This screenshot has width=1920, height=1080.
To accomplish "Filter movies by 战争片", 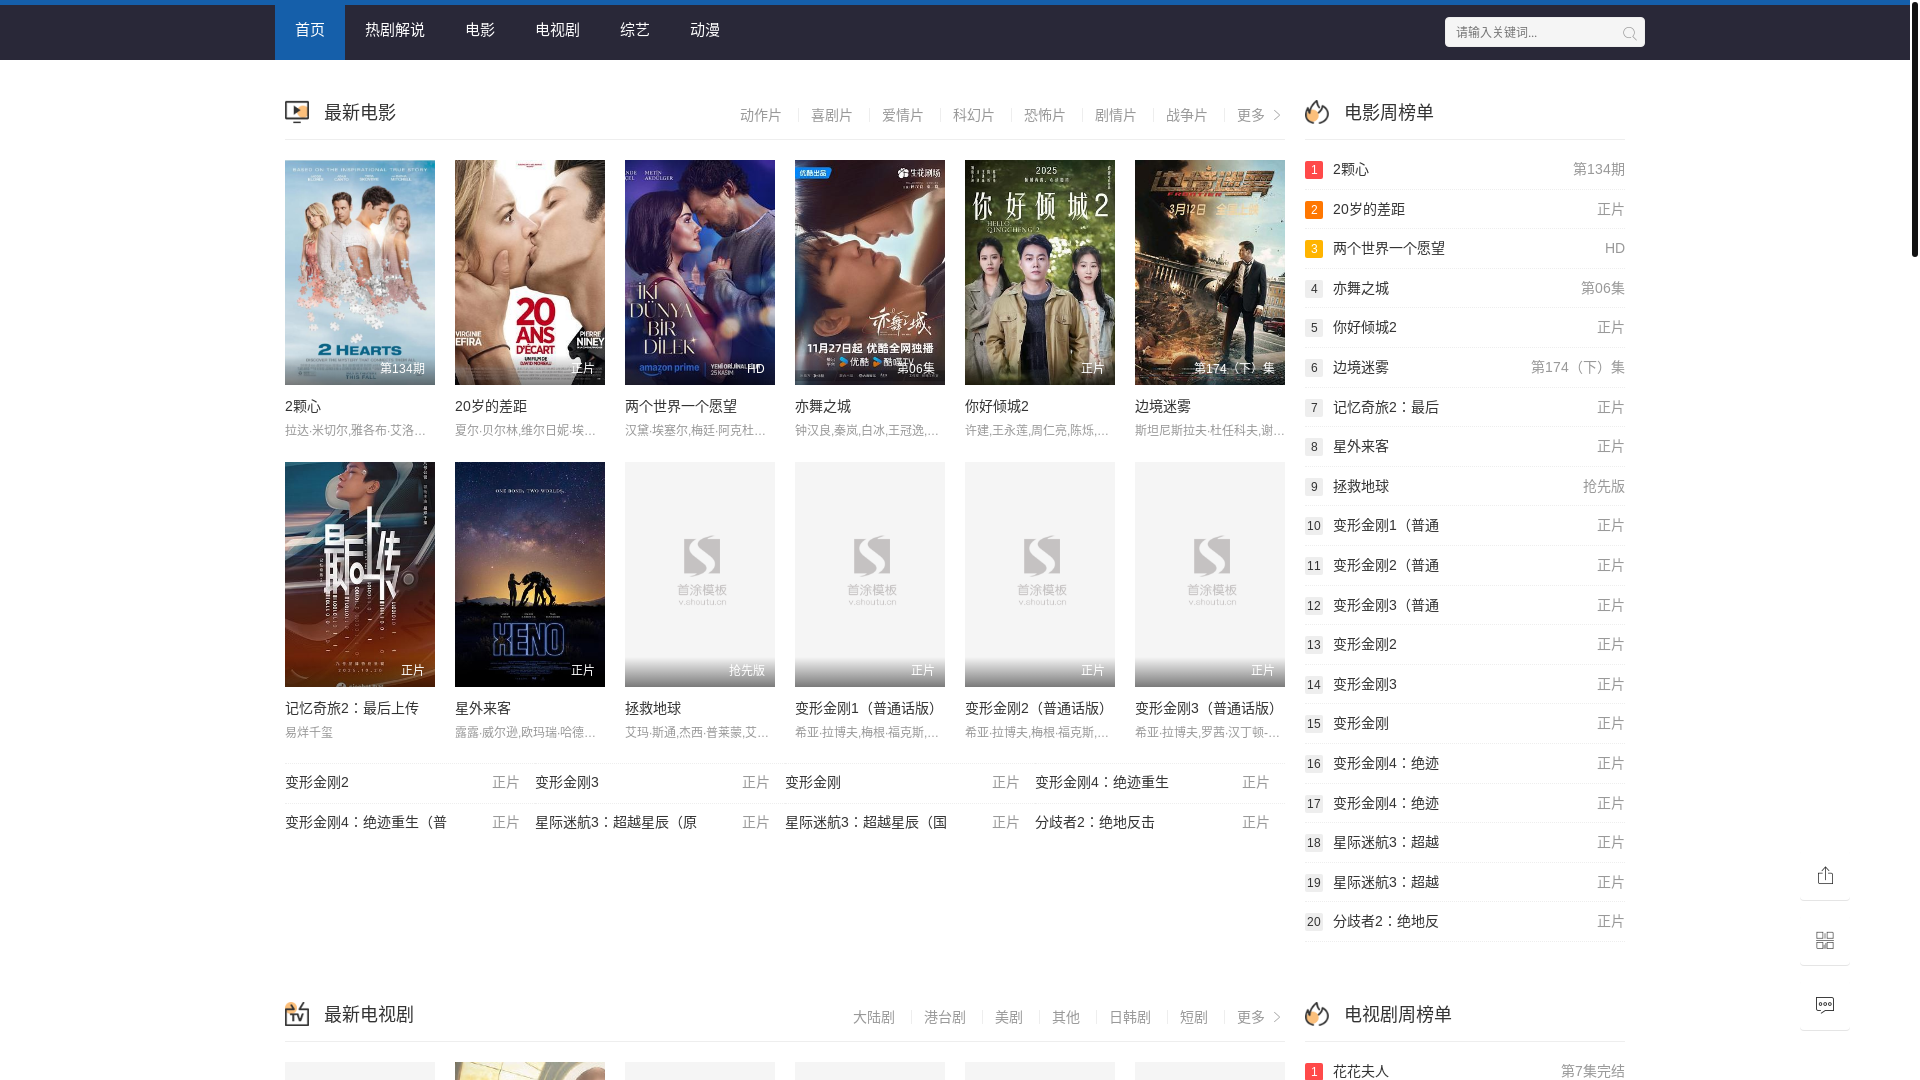I will [x=1187, y=116].
